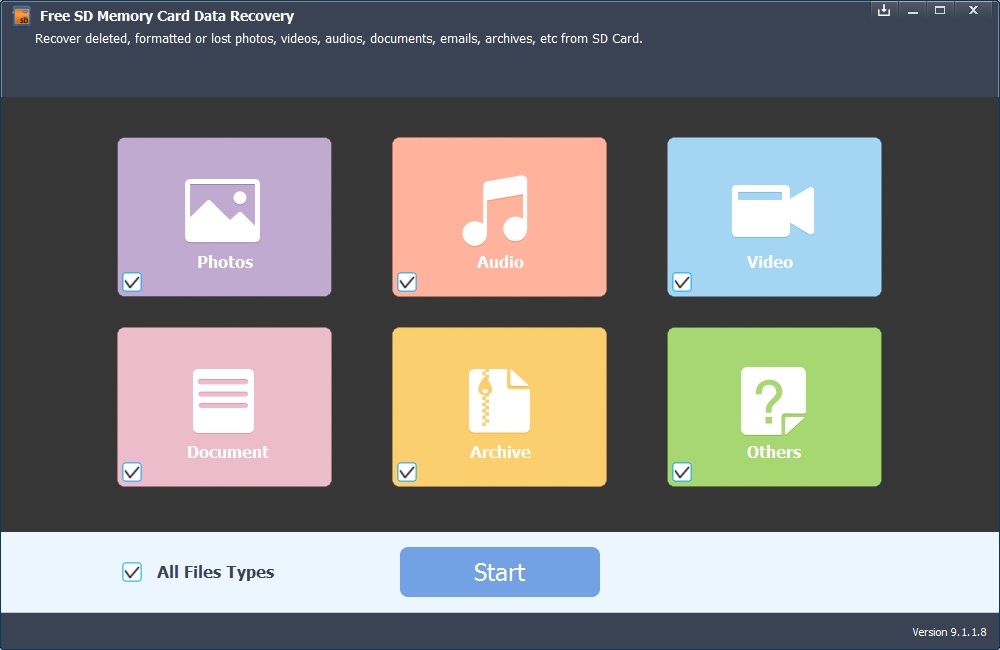1000x650 pixels.
Task: Uncheck the Archive checkbox
Action: (407, 472)
